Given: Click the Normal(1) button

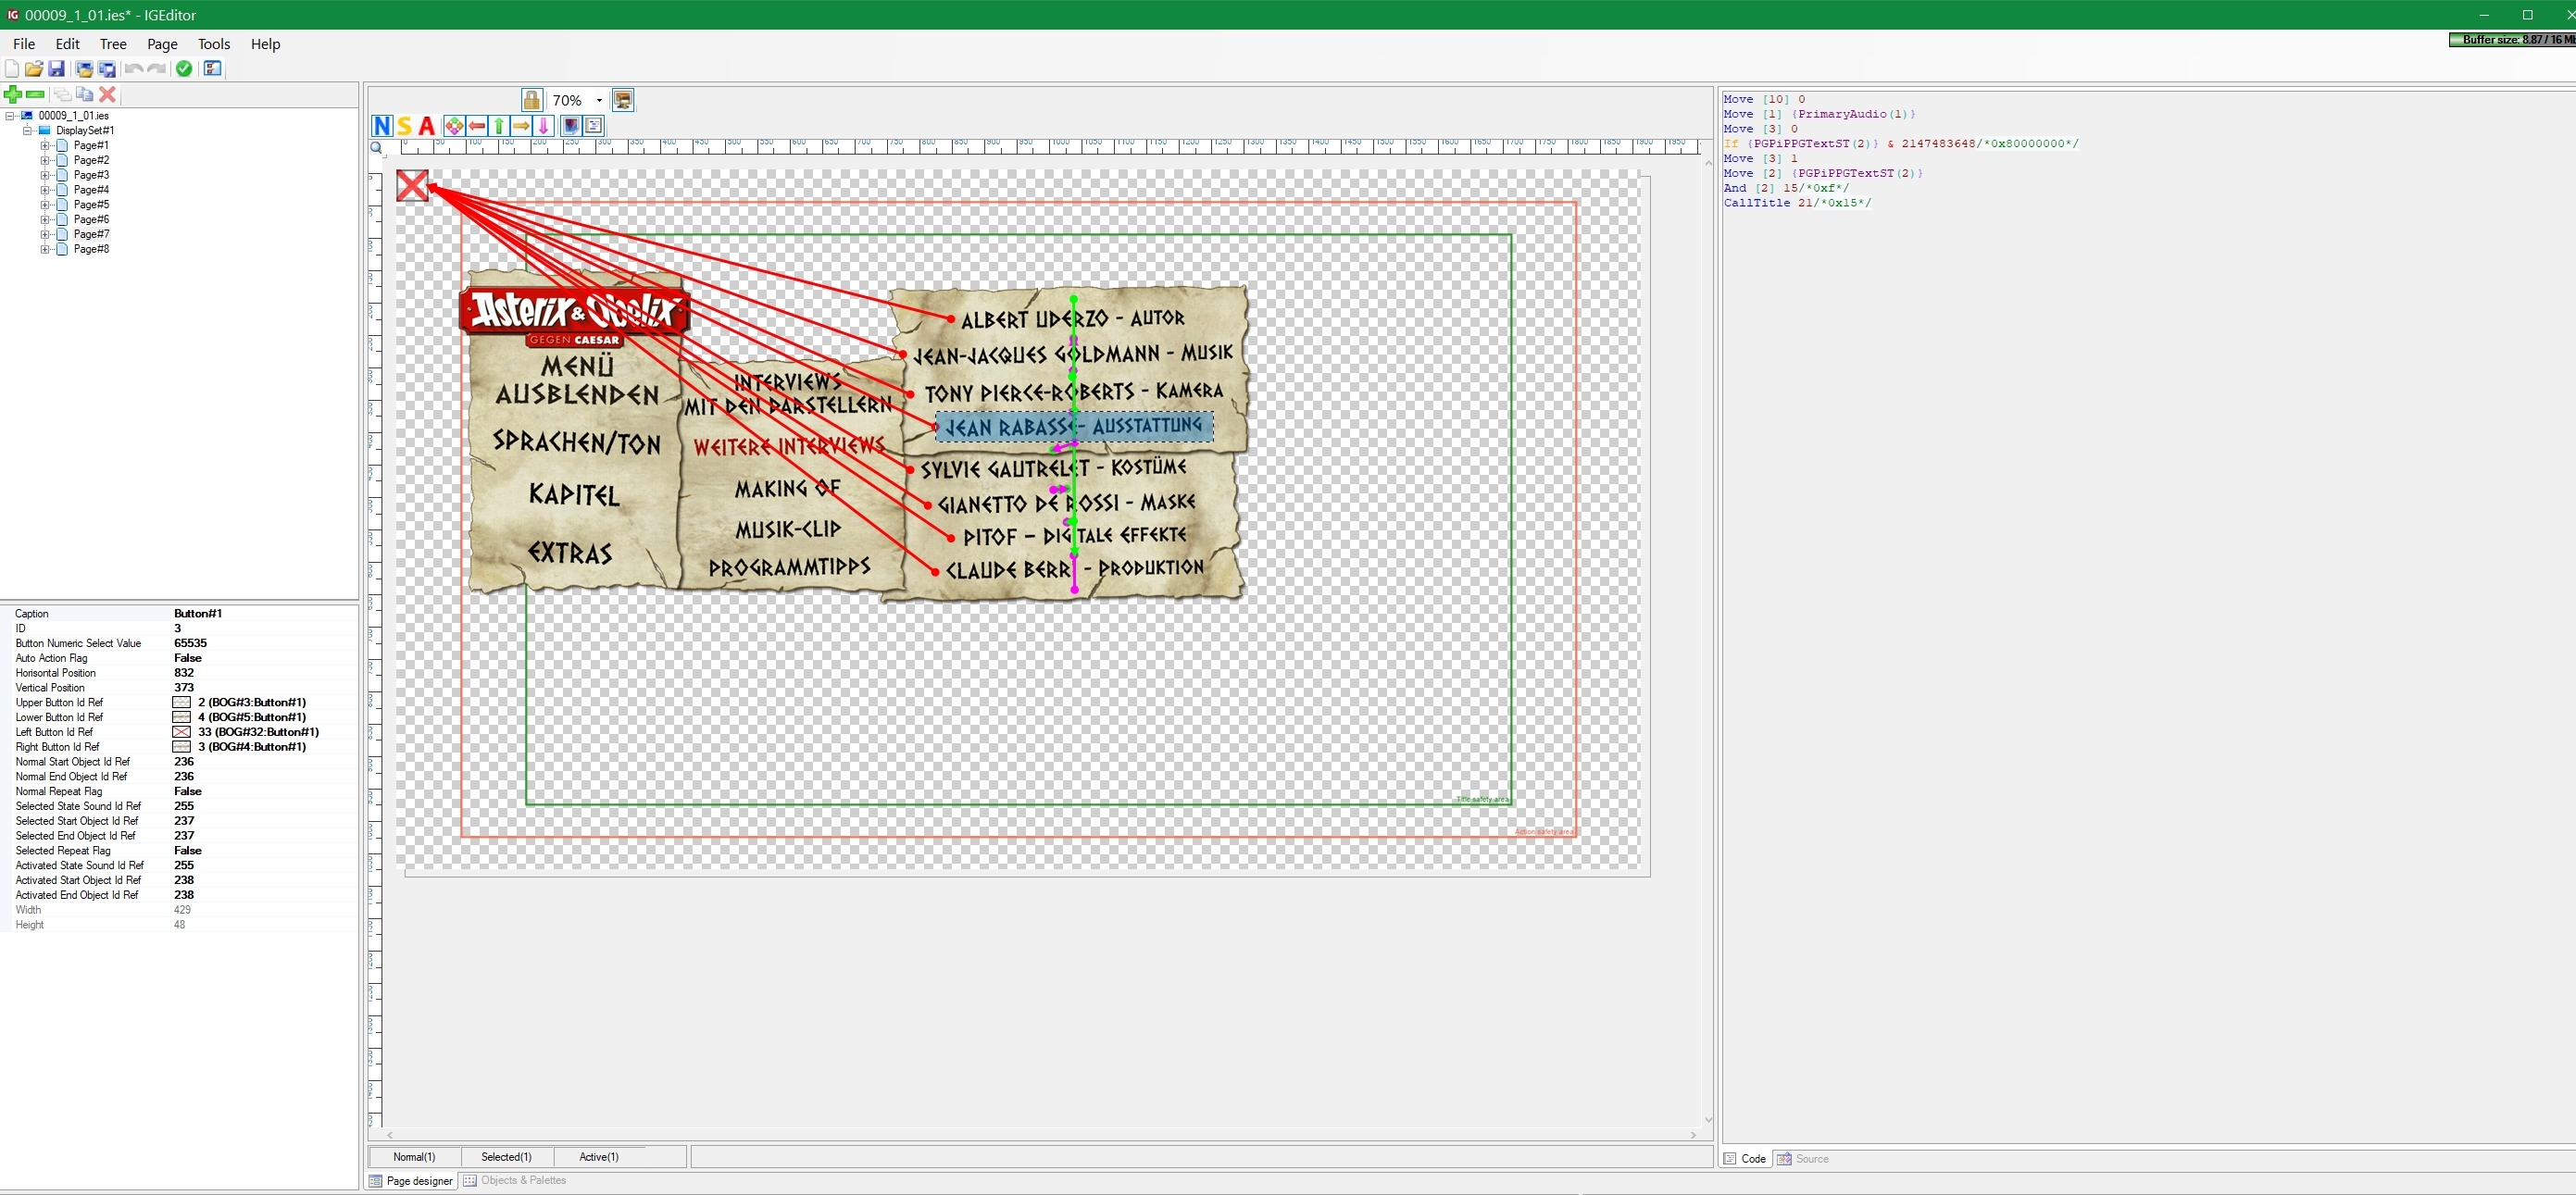Looking at the screenshot, I should (414, 1157).
